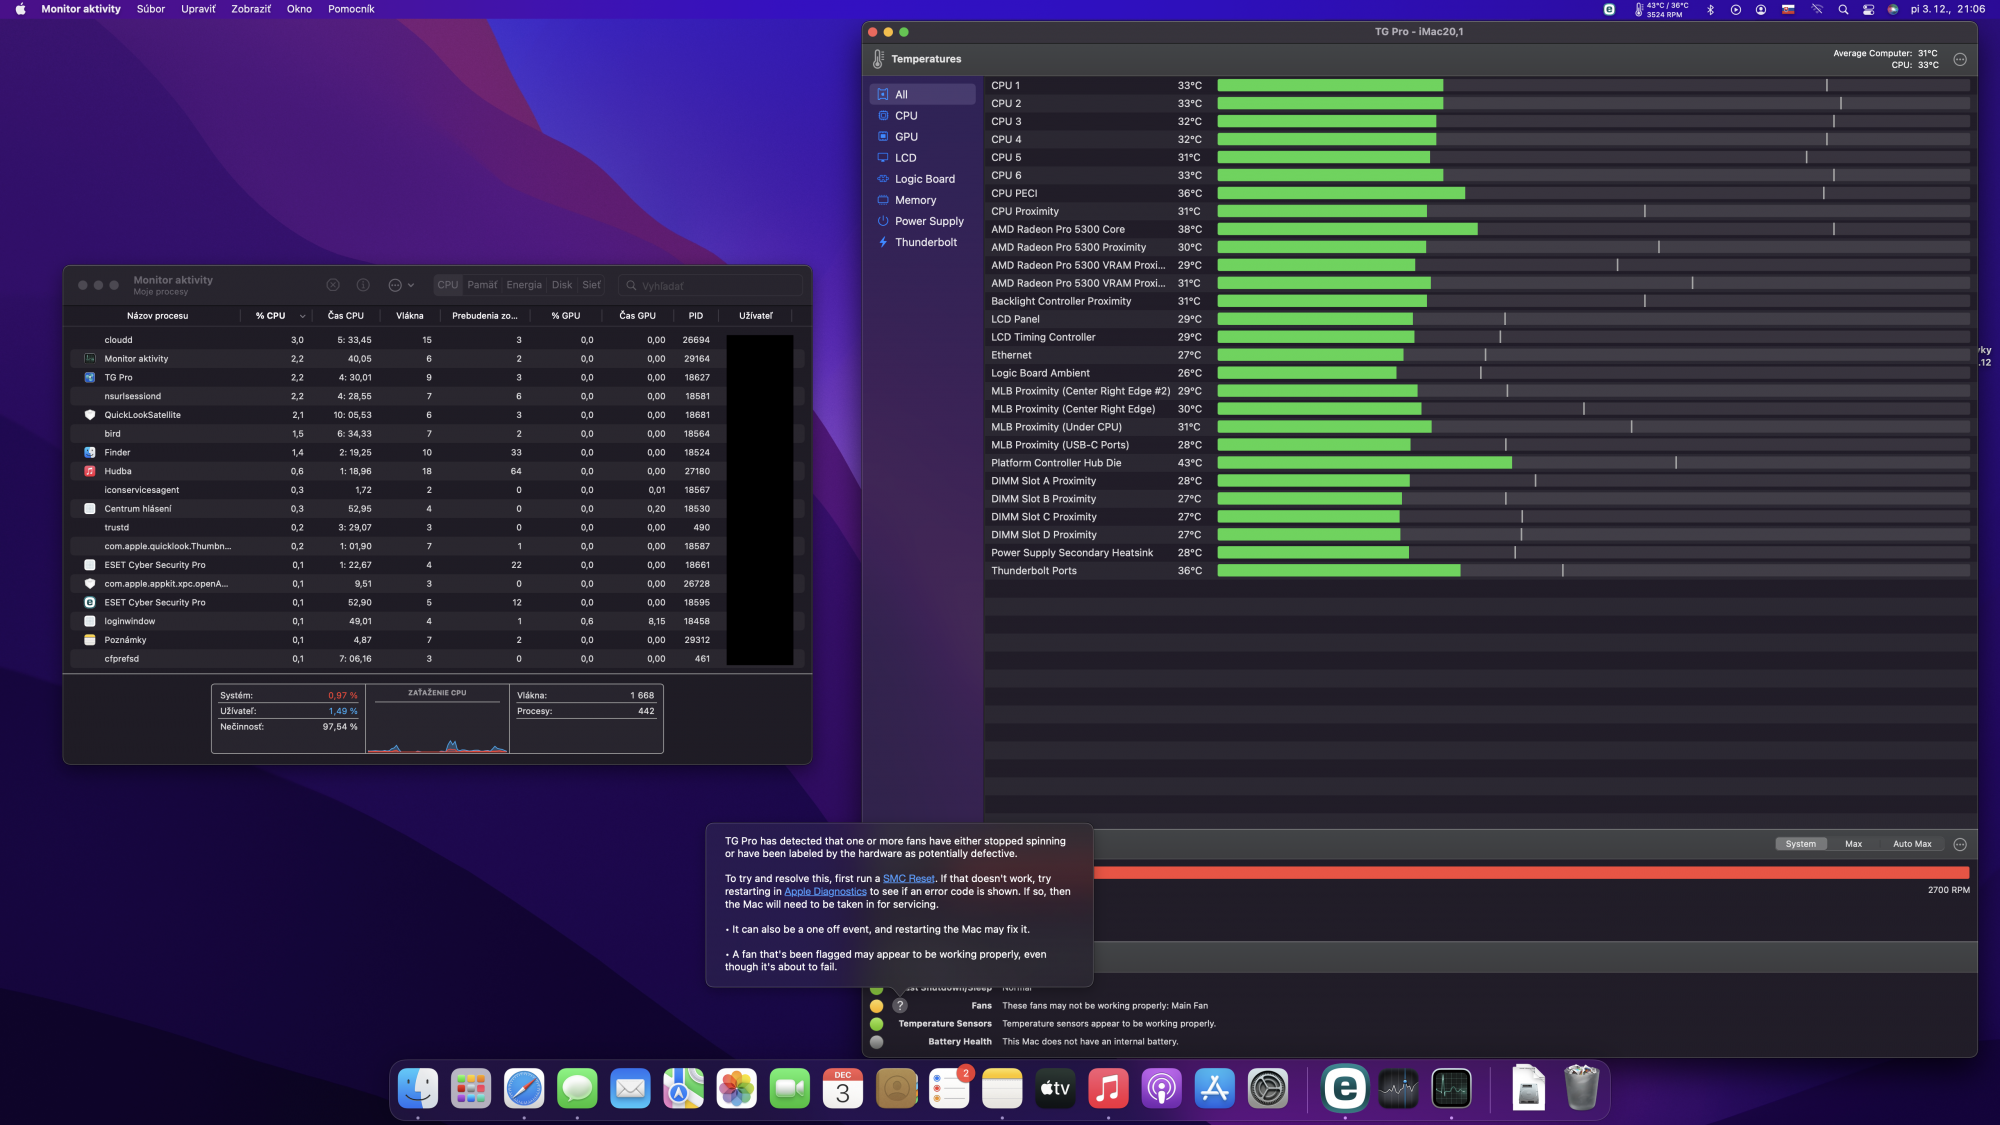Image resolution: width=2000 pixels, height=1125 pixels.
Task: Open the Zobraziť menu
Action: click(x=250, y=9)
